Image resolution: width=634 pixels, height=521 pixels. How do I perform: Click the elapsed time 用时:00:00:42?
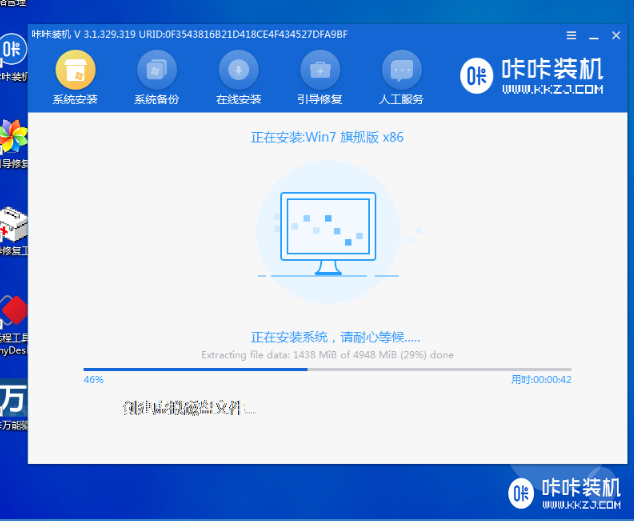[541, 380]
